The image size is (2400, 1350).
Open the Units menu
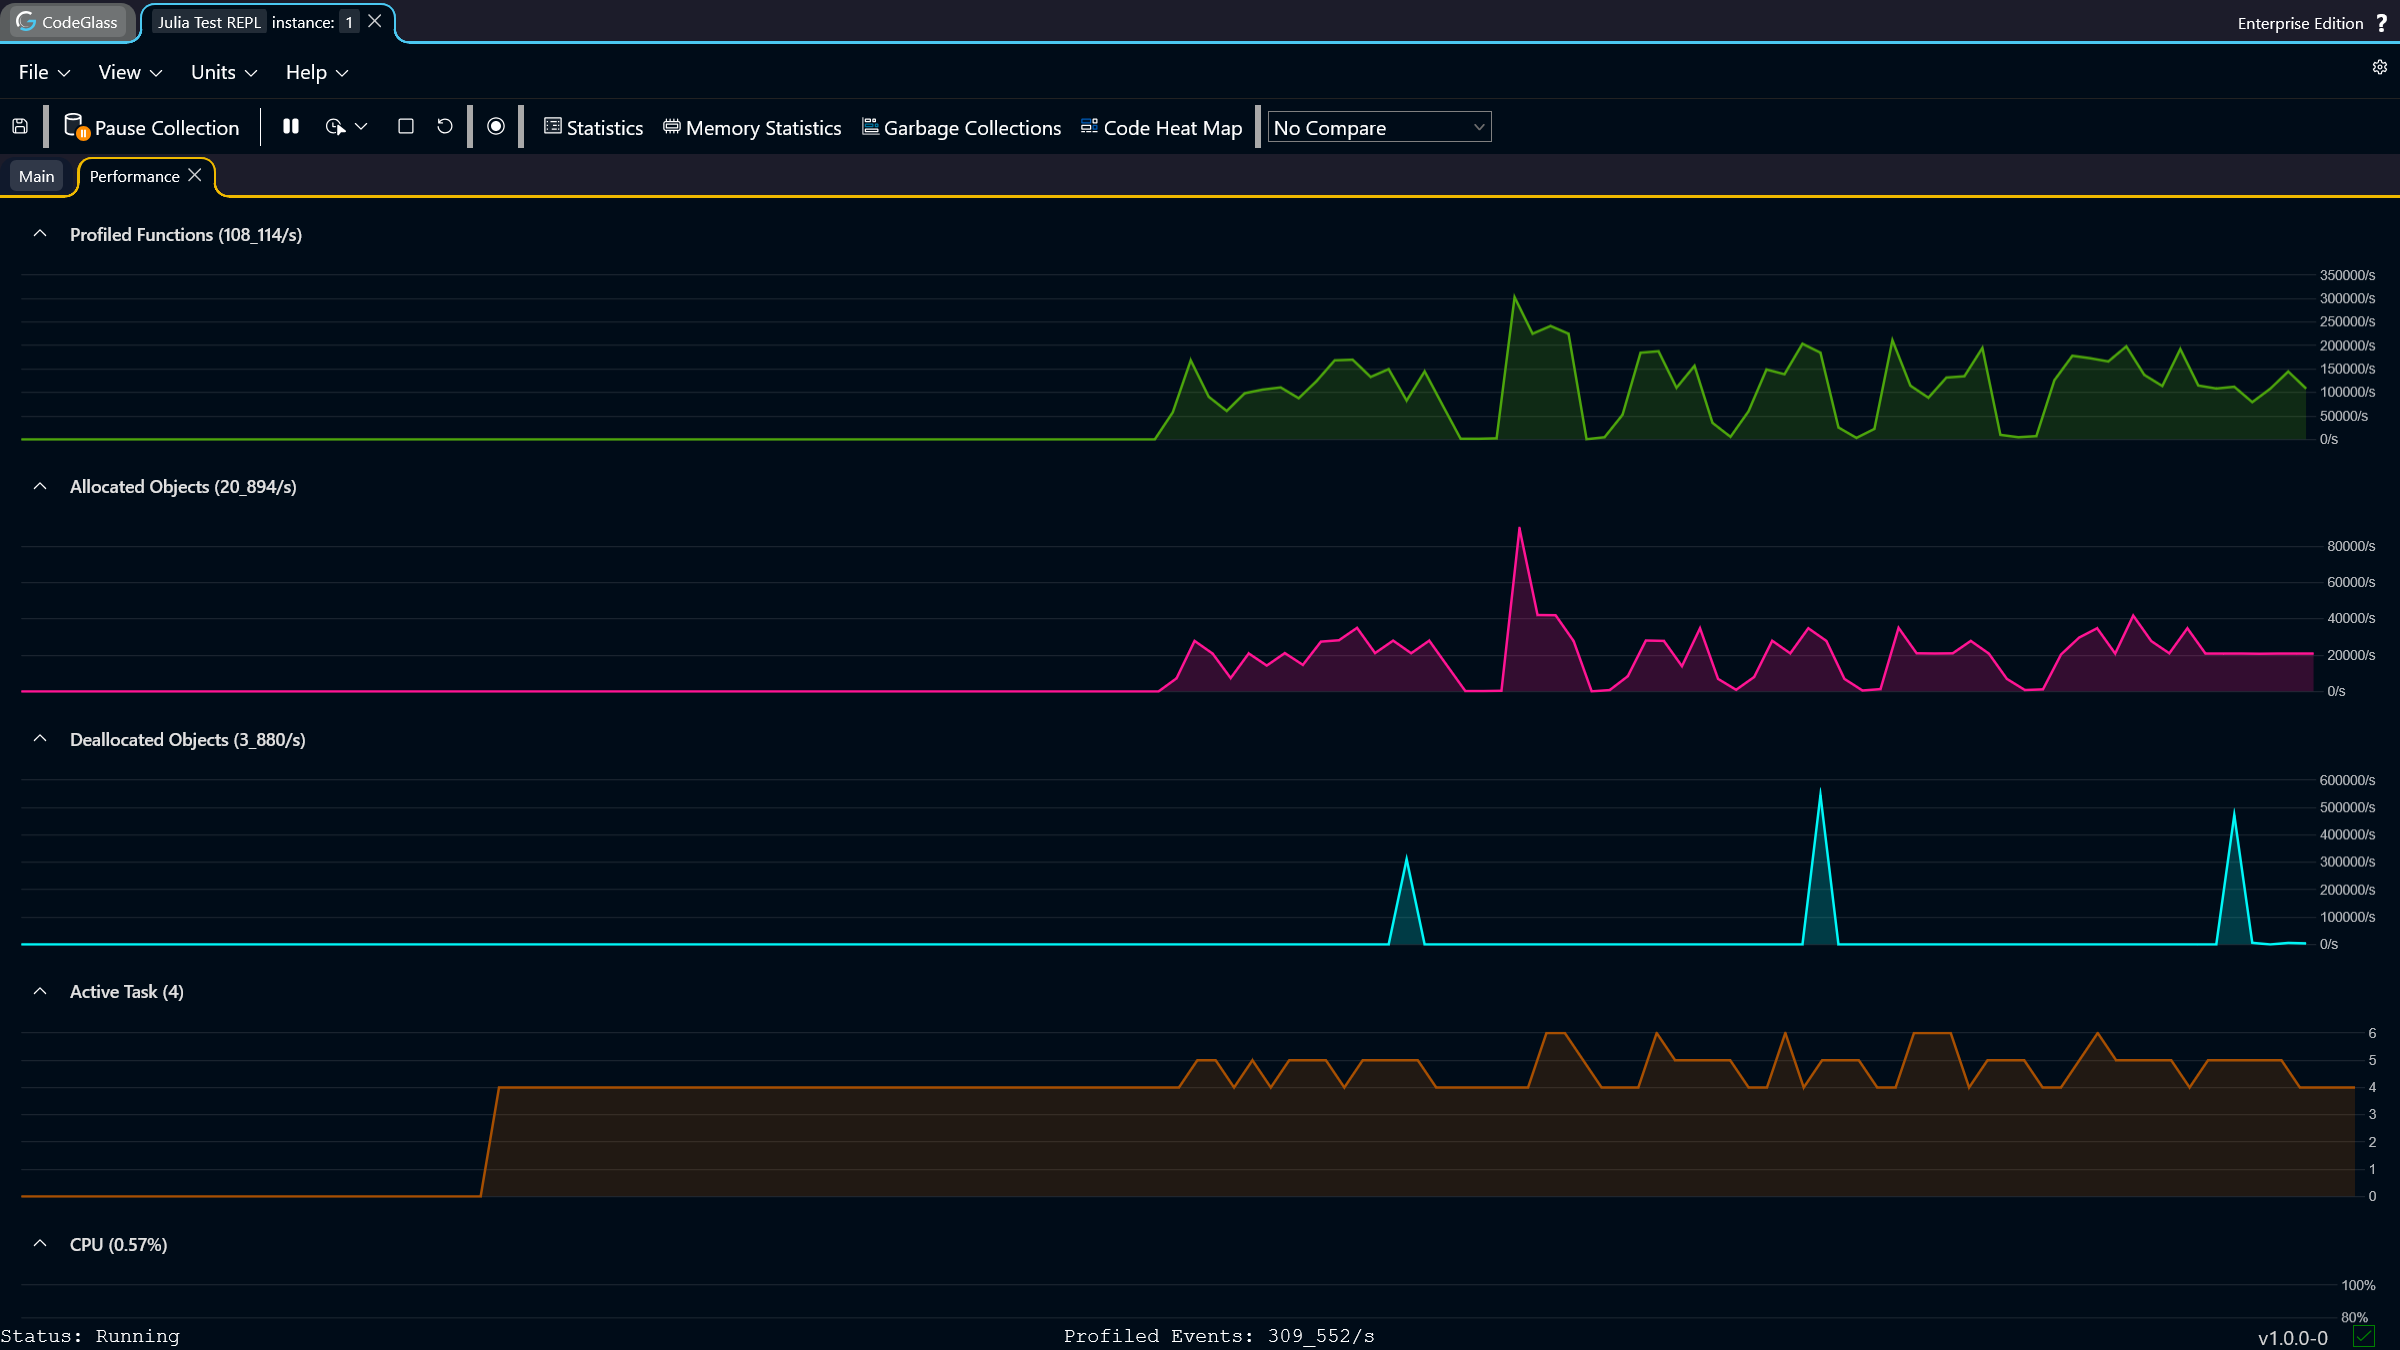click(x=224, y=72)
